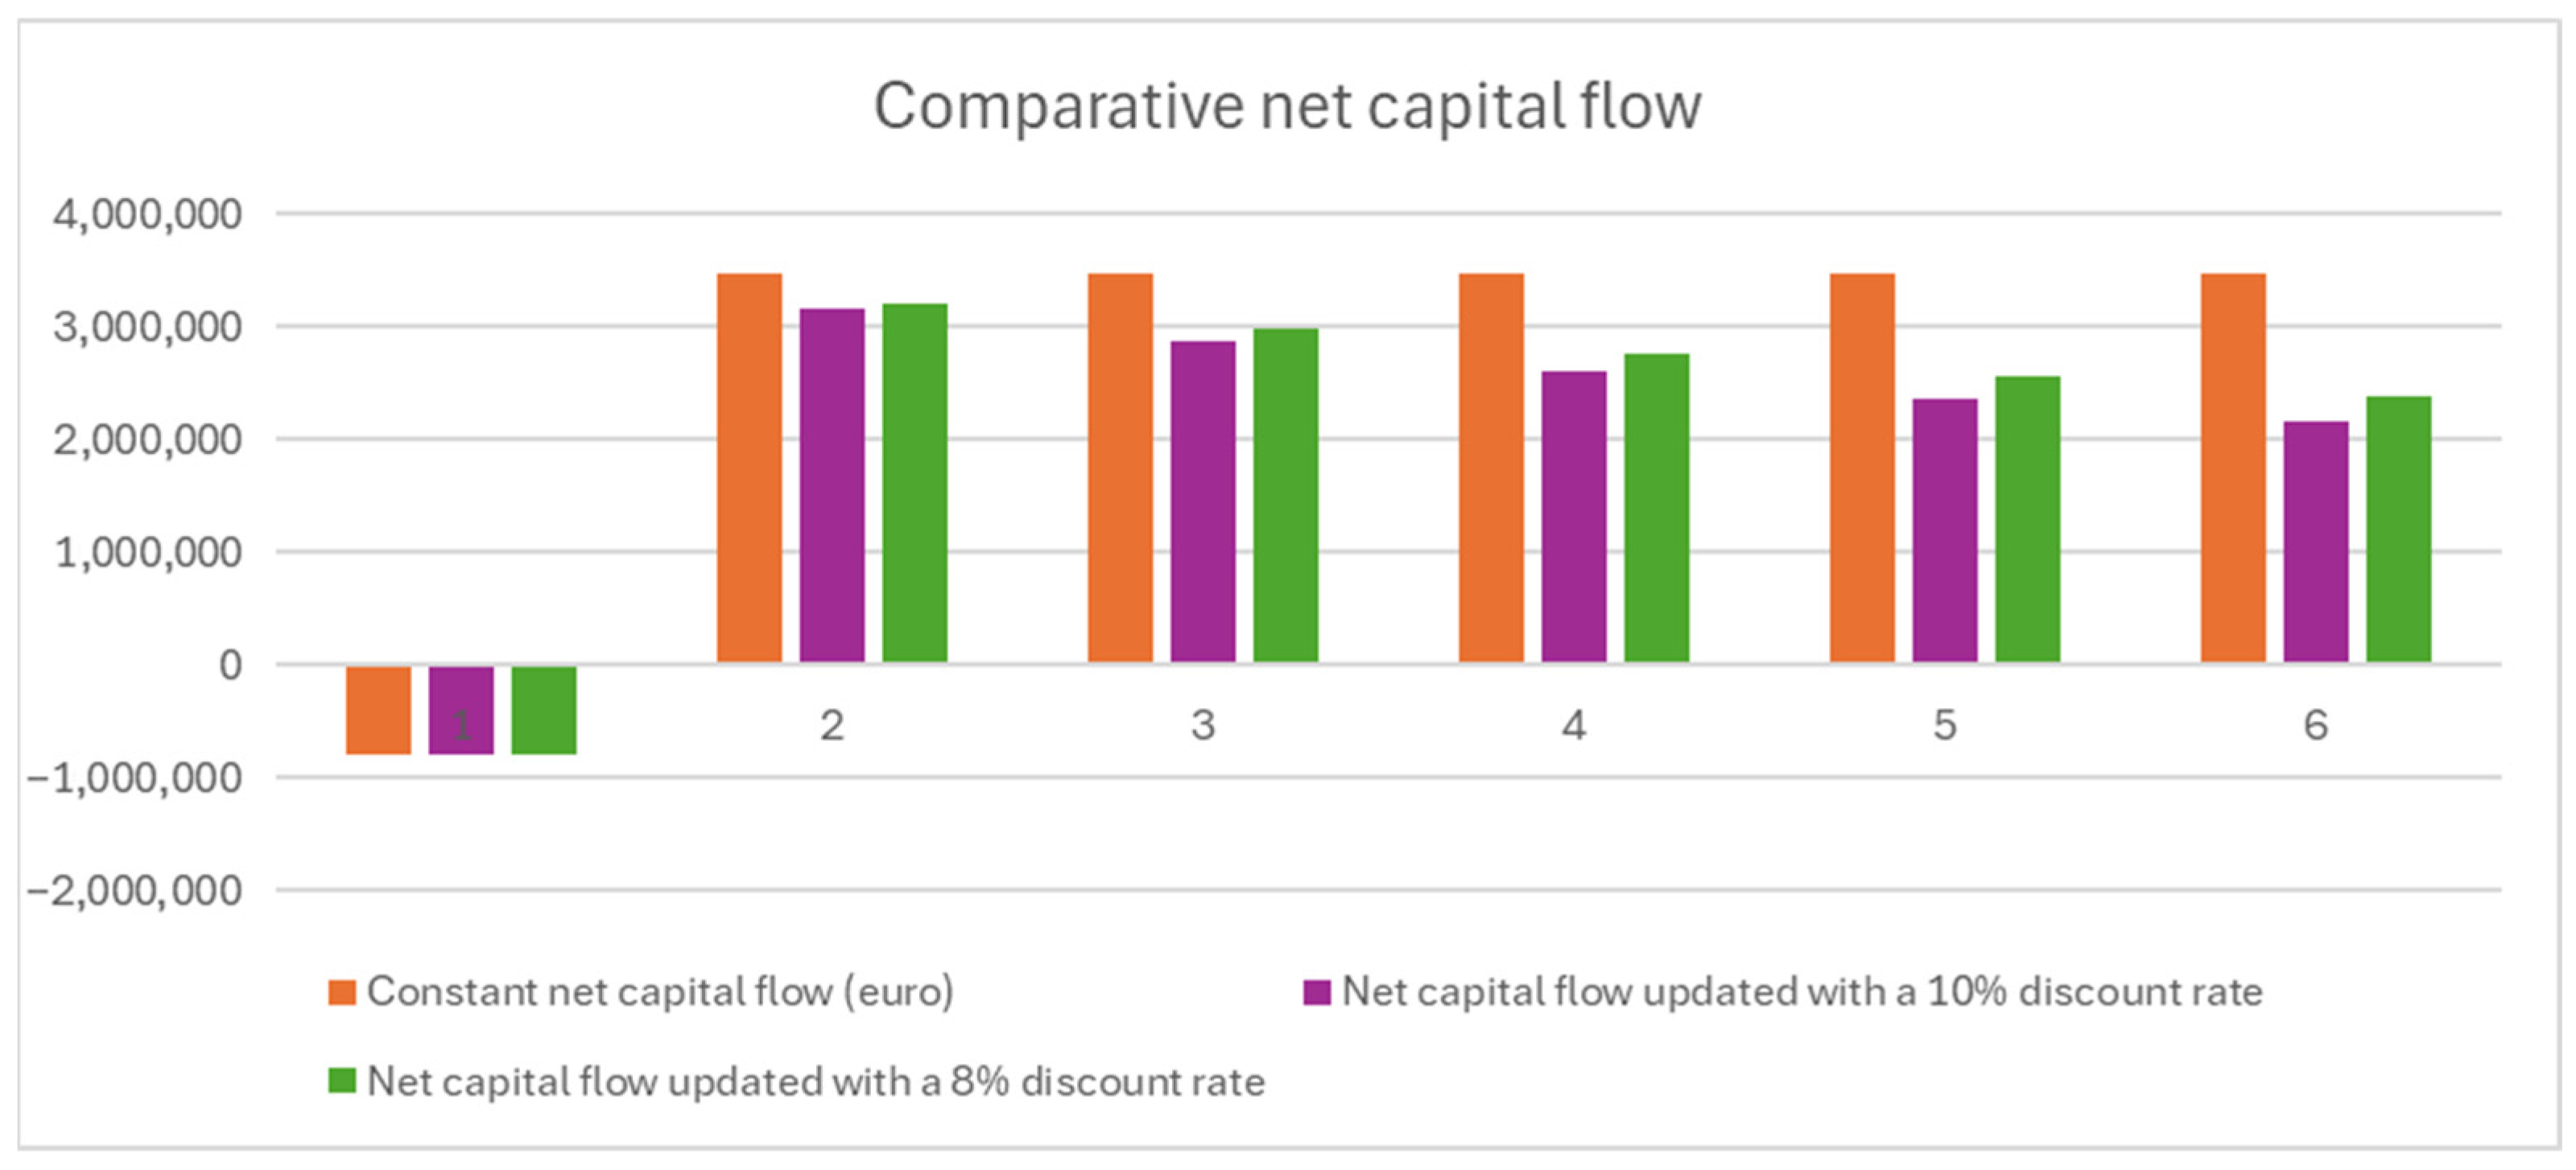Click the green bar in period 6

click(x=2398, y=529)
